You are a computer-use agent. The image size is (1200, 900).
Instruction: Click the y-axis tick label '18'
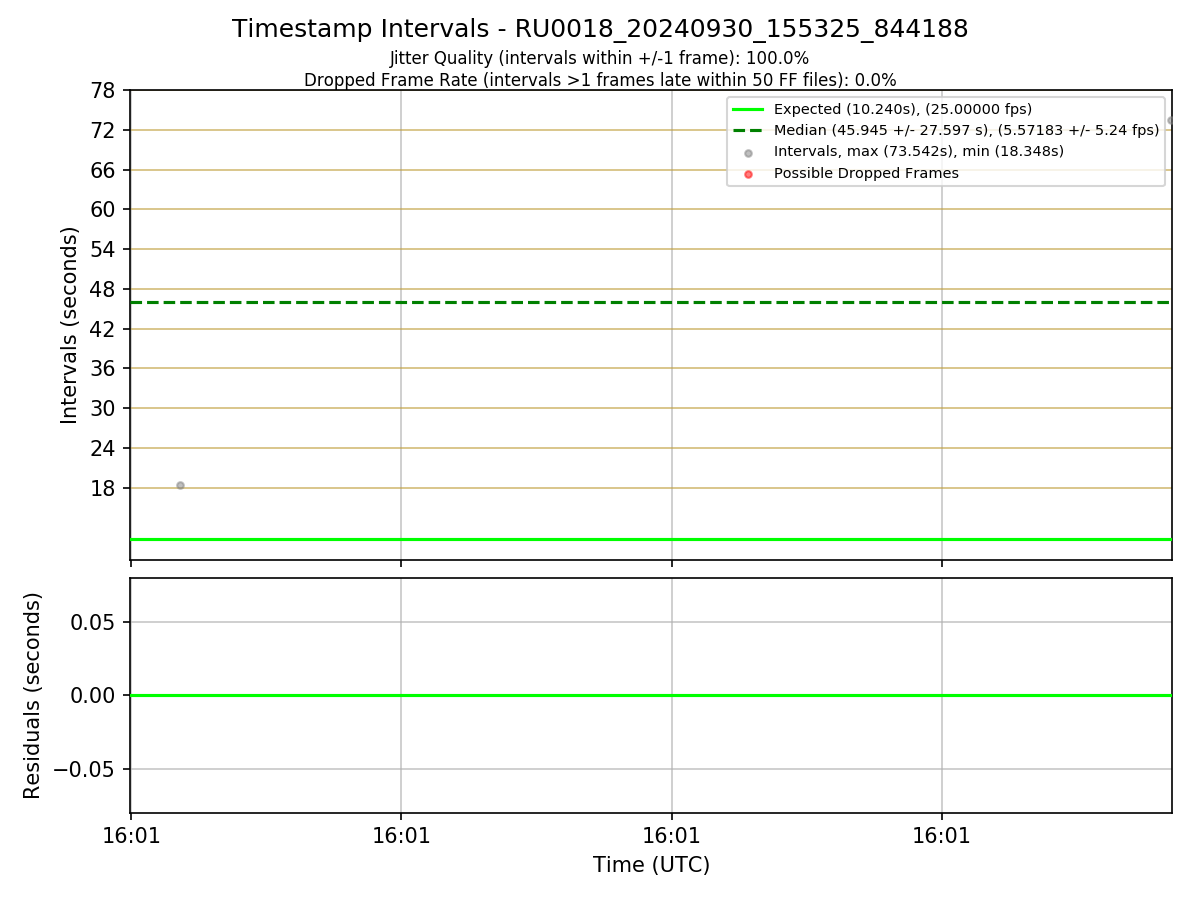(104, 488)
